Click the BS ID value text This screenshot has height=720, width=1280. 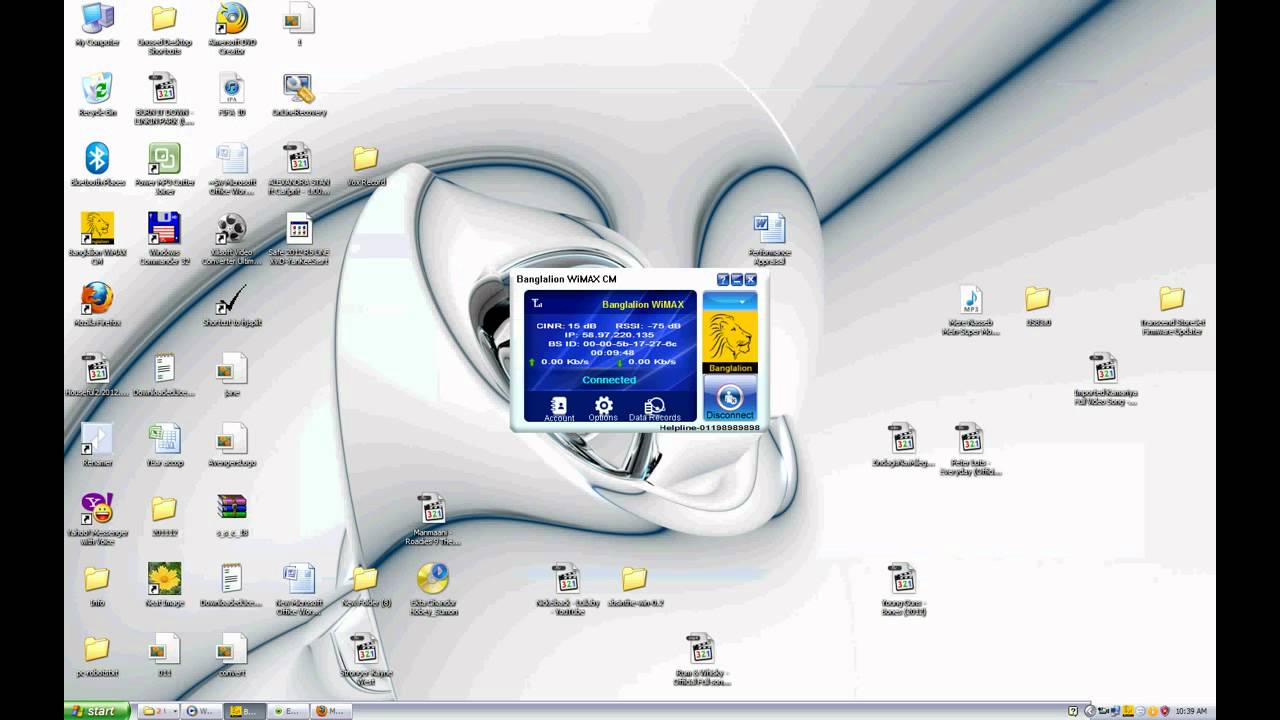[x=612, y=343]
